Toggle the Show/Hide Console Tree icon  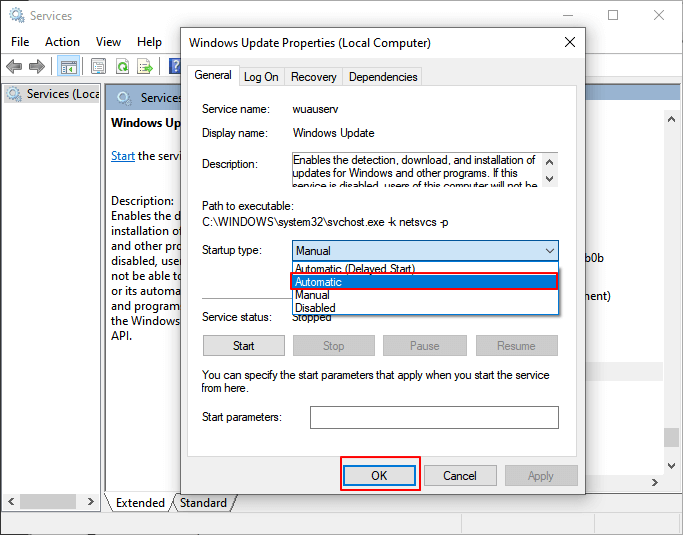click(68, 67)
